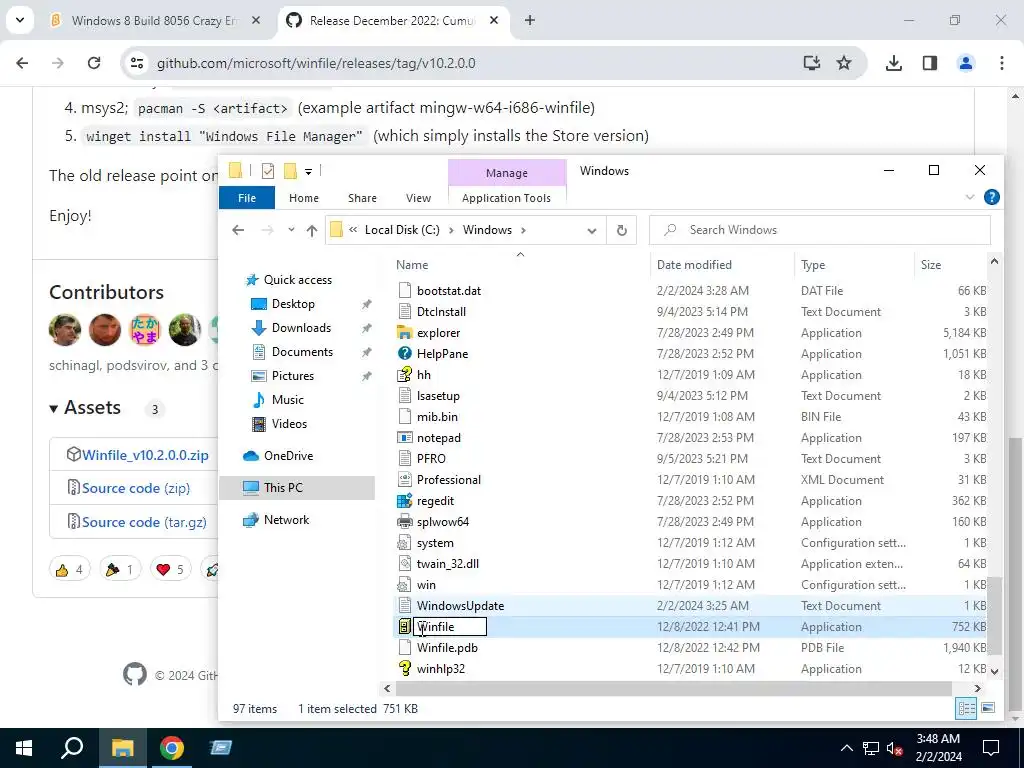Viewport: 1024px width, 768px height.
Task: Go up one folder level in Explorer
Action: click(x=312, y=230)
